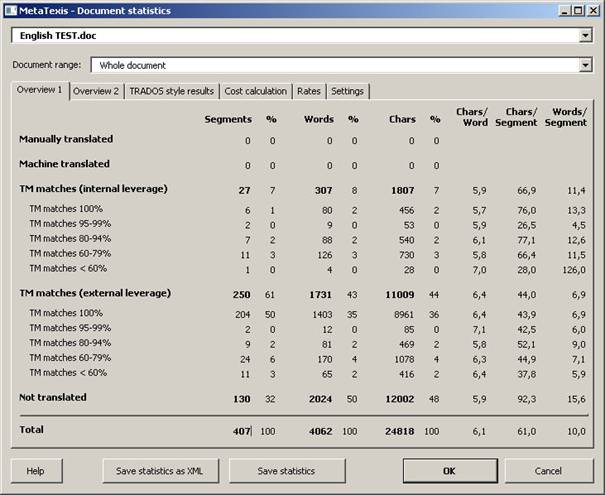Click the TM matches (external leverage) label
605x495 pixels.
point(95,293)
